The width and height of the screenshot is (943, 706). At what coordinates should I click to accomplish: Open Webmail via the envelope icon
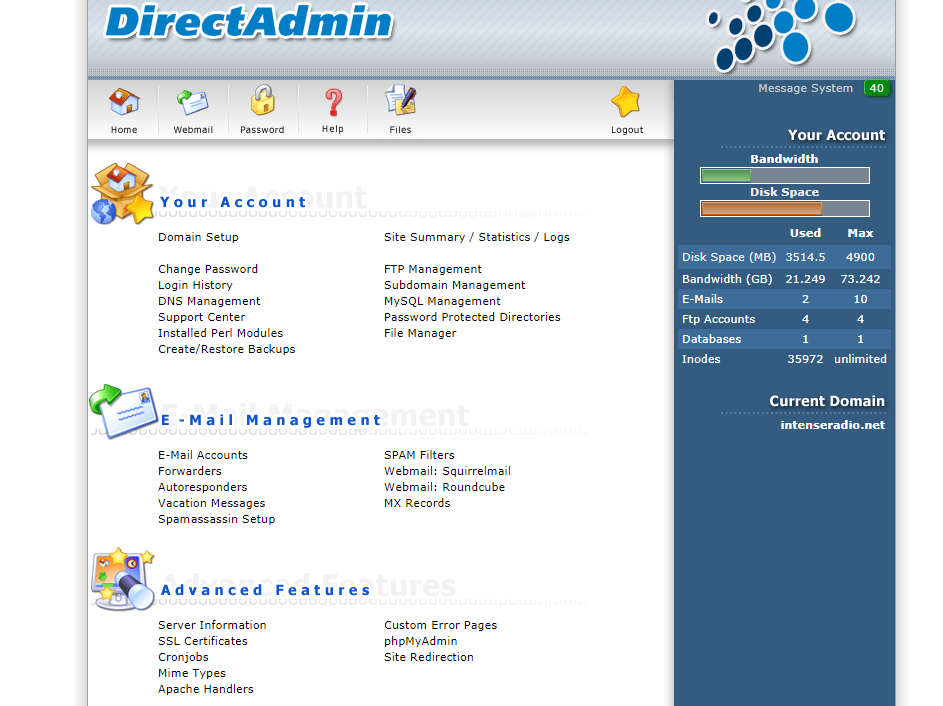pyautogui.click(x=192, y=102)
